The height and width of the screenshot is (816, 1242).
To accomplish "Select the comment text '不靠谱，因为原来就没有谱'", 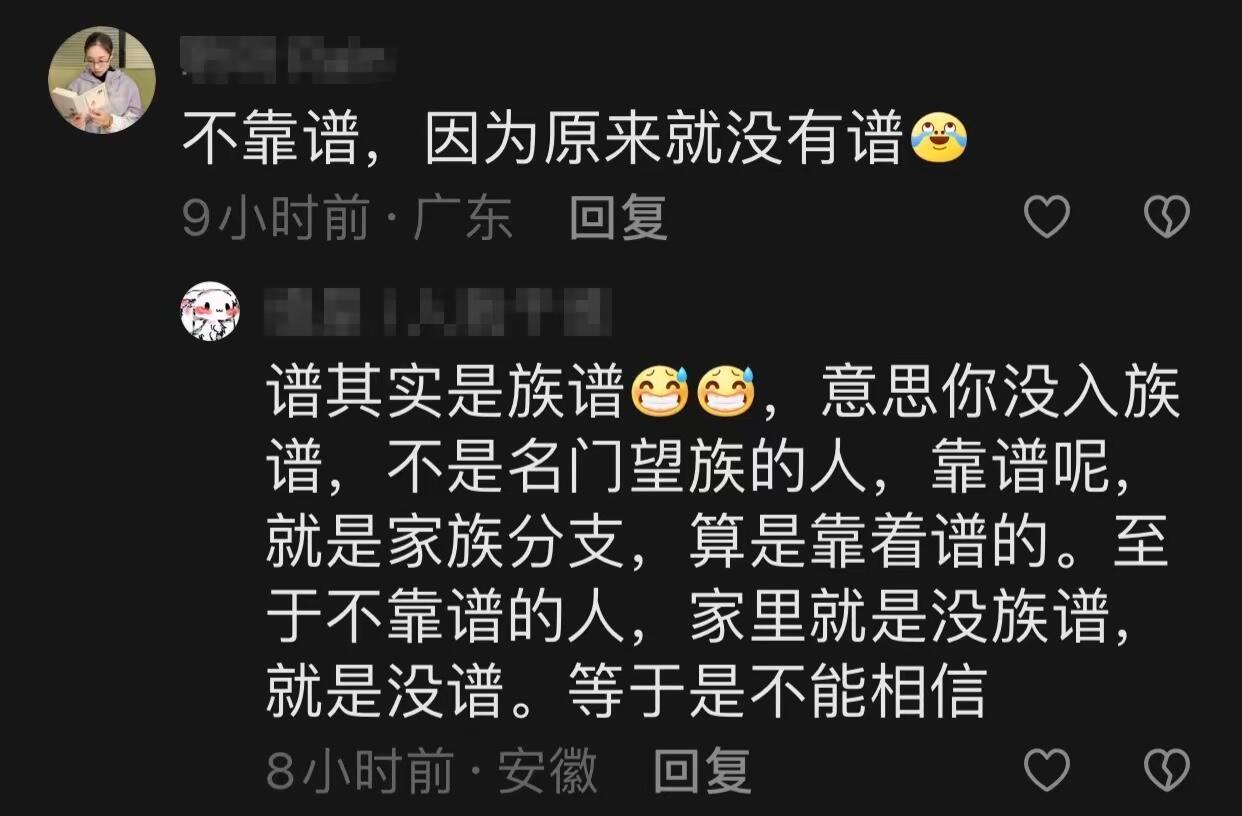I will point(544,140).
